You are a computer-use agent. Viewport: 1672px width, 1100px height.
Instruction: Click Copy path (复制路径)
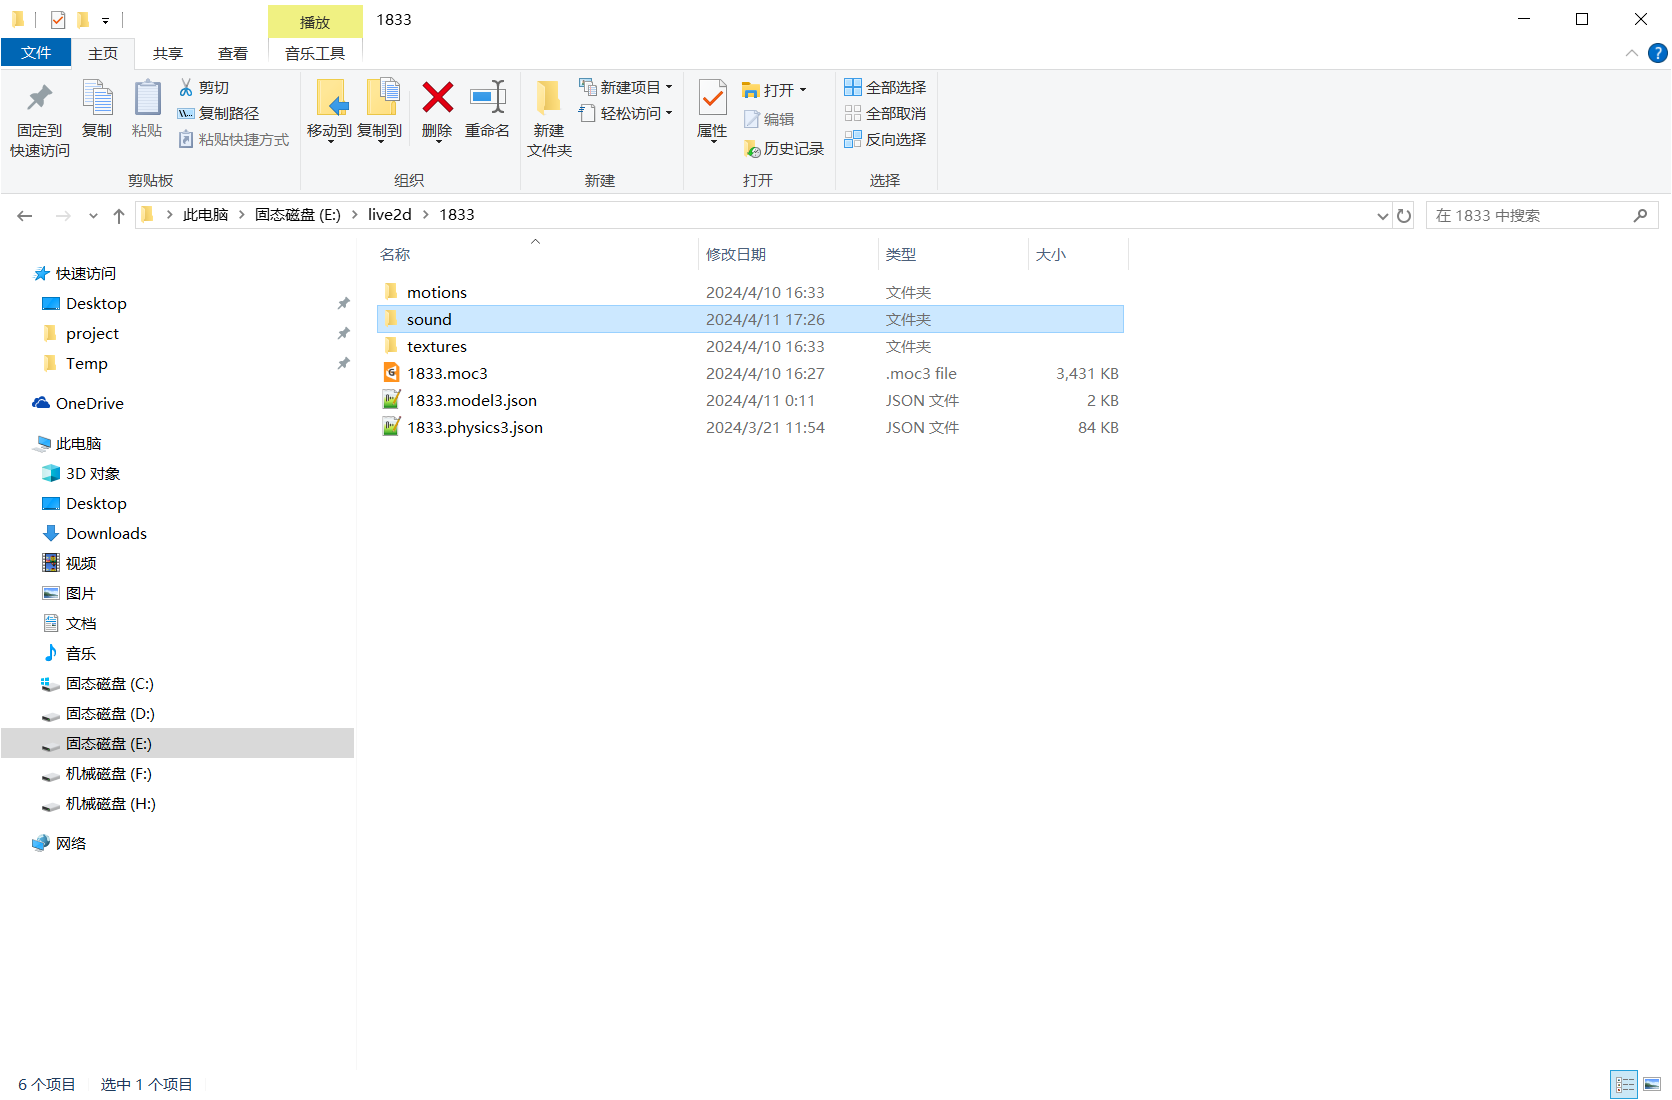click(x=218, y=114)
